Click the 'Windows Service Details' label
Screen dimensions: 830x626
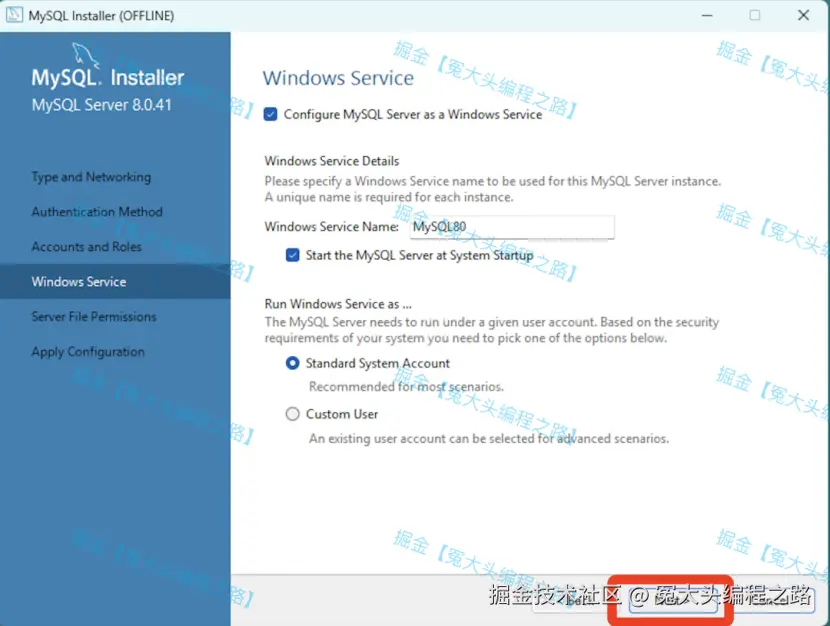[x=332, y=161]
